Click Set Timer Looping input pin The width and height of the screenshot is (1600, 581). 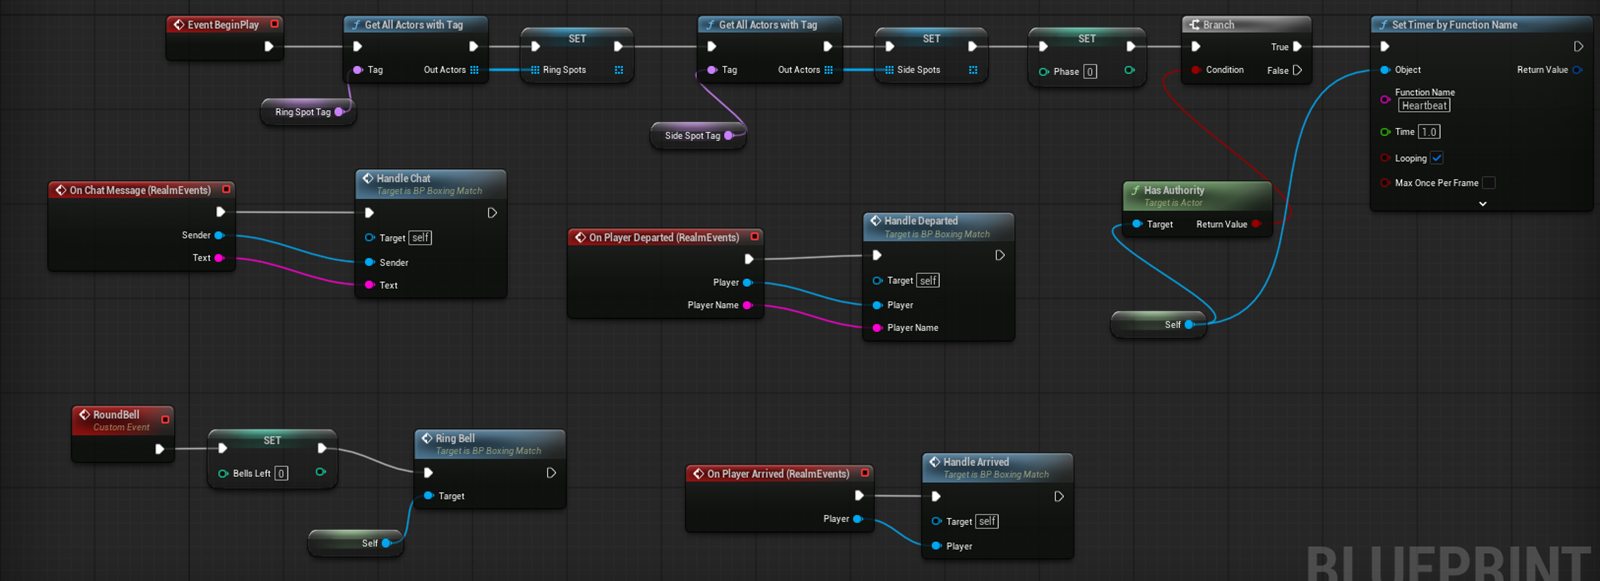point(1385,158)
